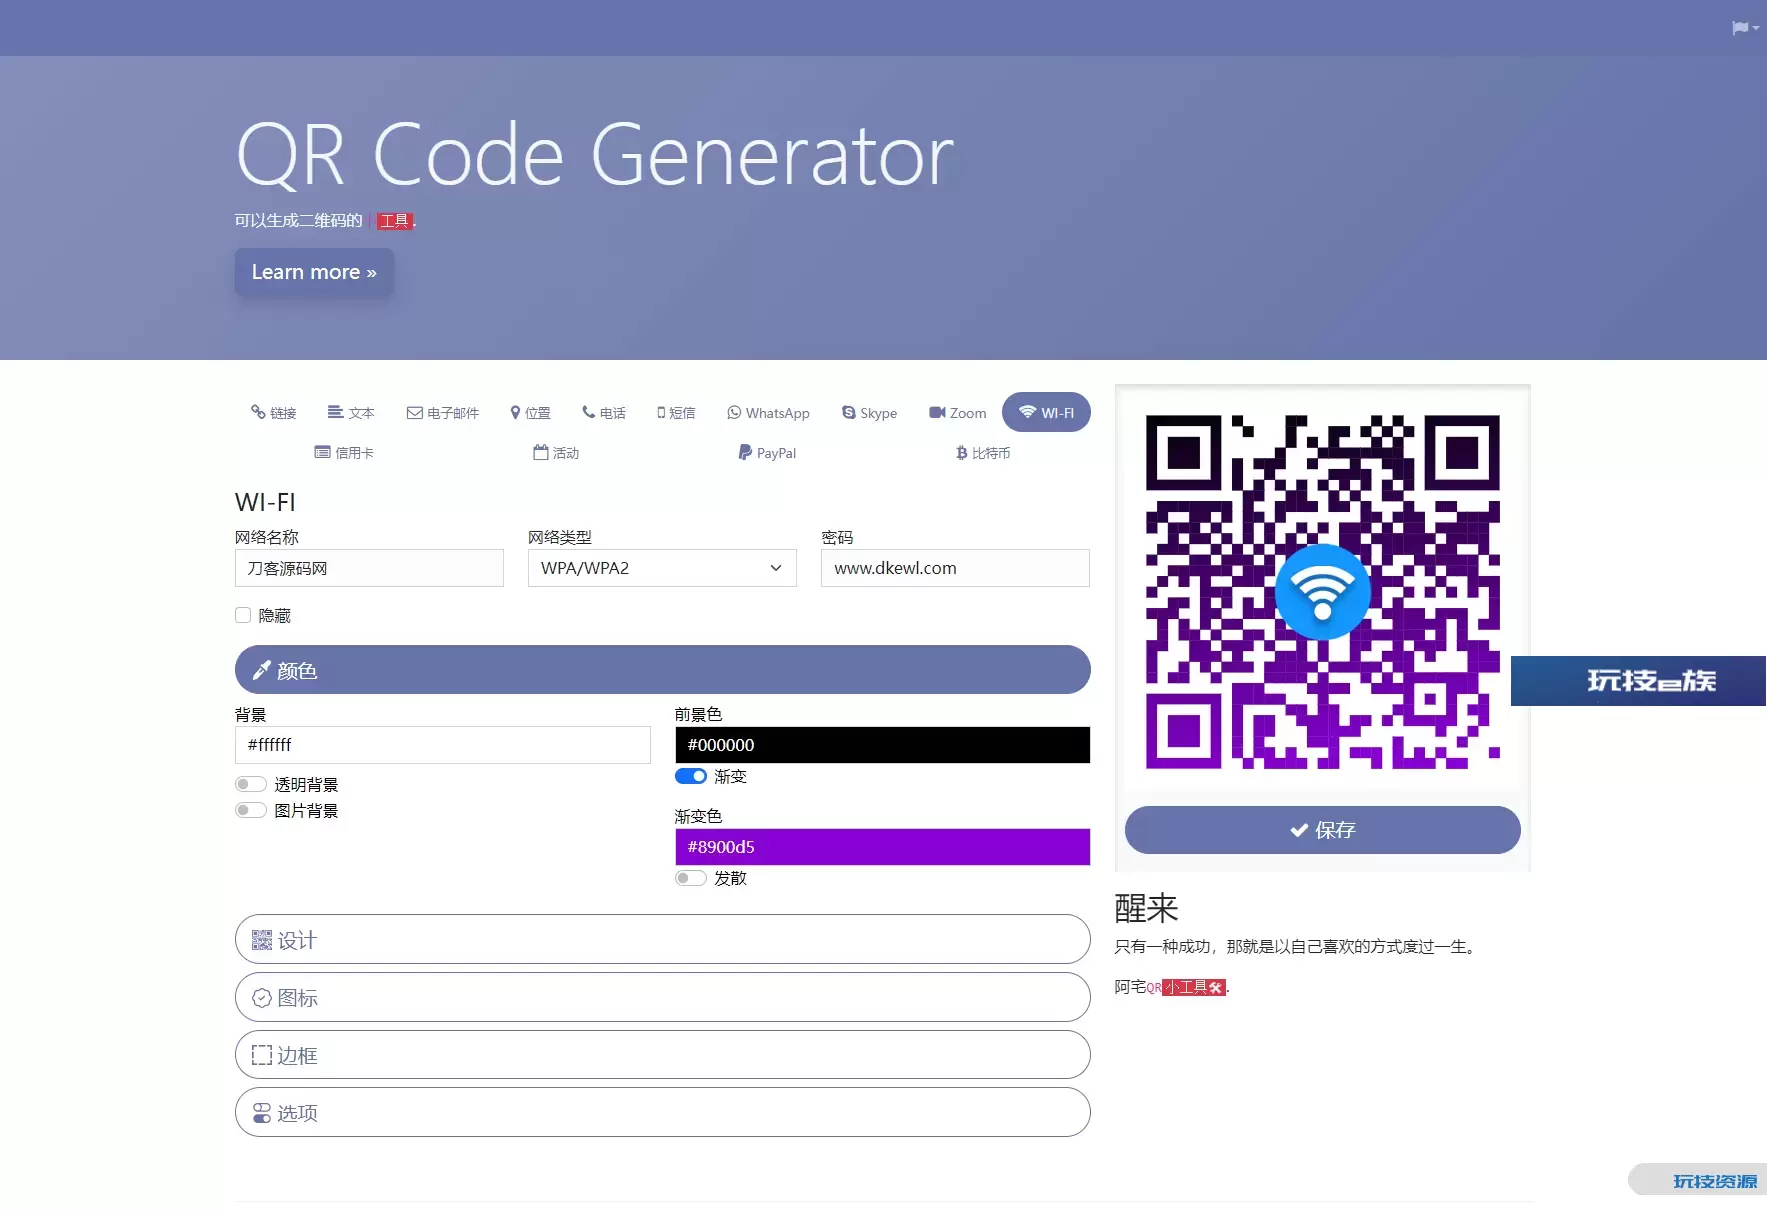Screen dimensions: 1767x1211
Task: Choose the WhatsApp tab
Action: coord(768,412)
